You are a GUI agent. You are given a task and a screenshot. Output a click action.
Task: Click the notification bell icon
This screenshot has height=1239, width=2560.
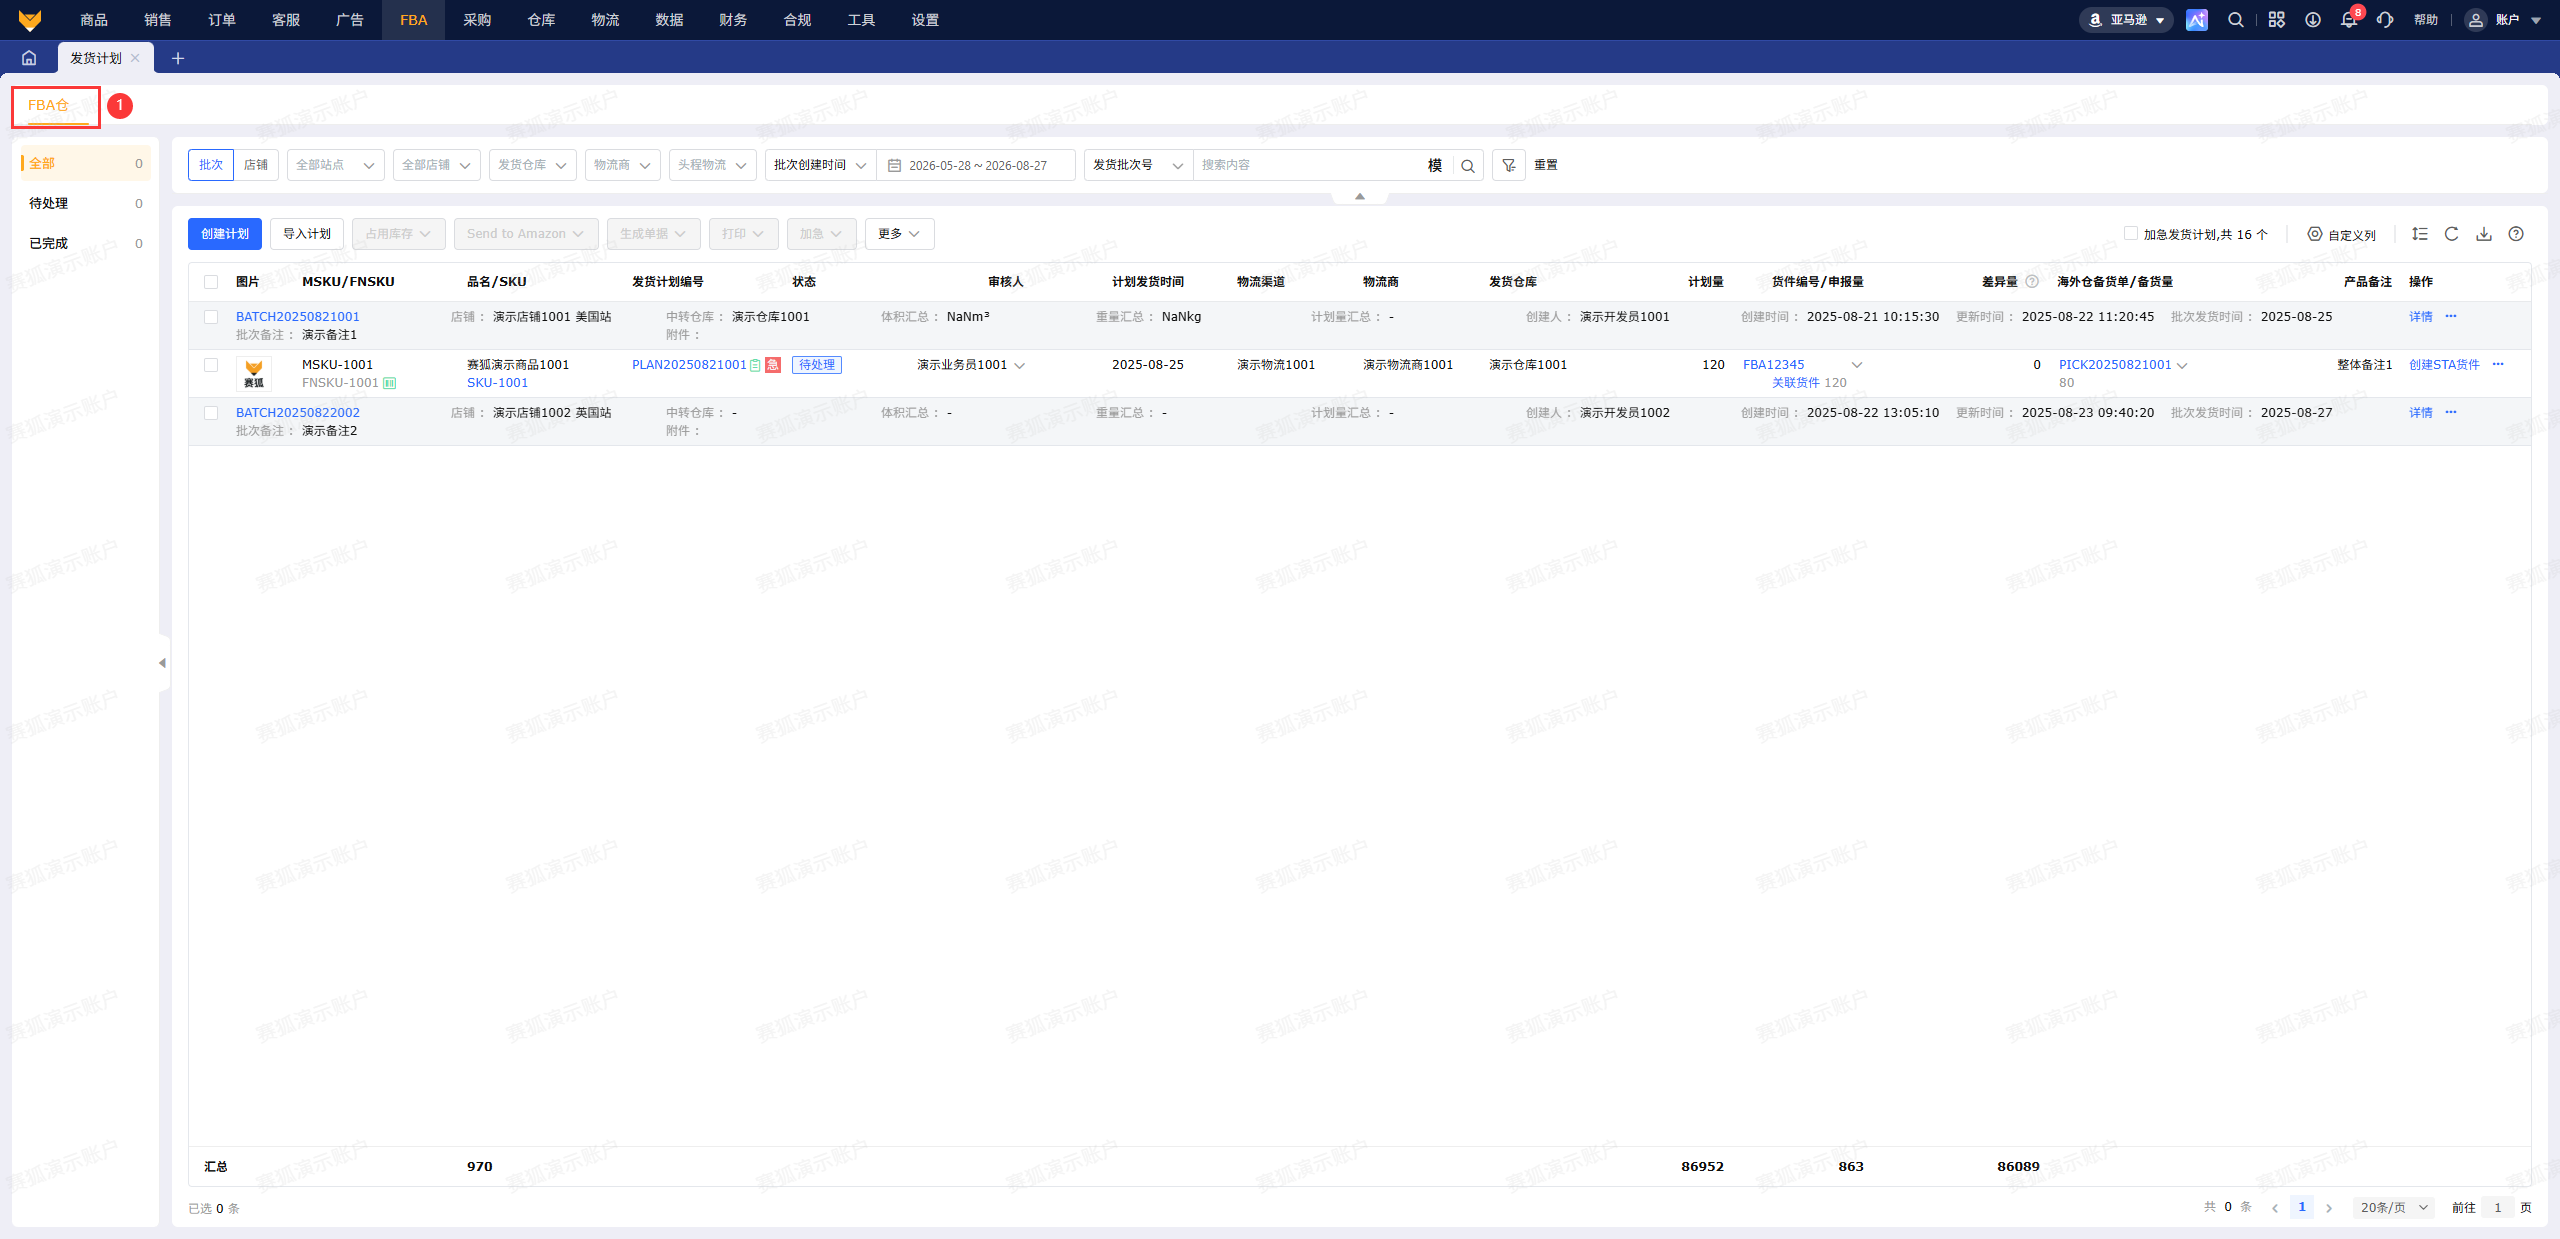click(x=2349, y=20)
